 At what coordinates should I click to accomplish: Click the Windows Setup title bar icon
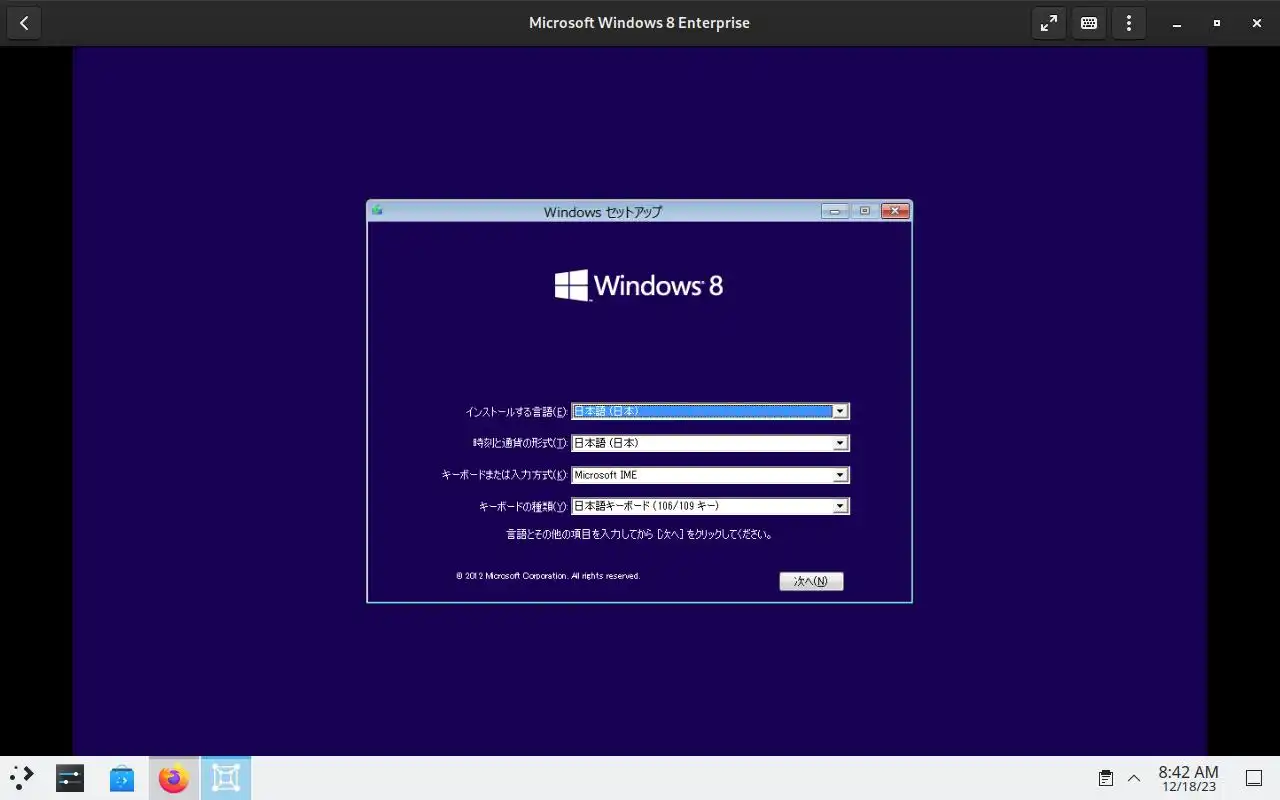point(377,210)
